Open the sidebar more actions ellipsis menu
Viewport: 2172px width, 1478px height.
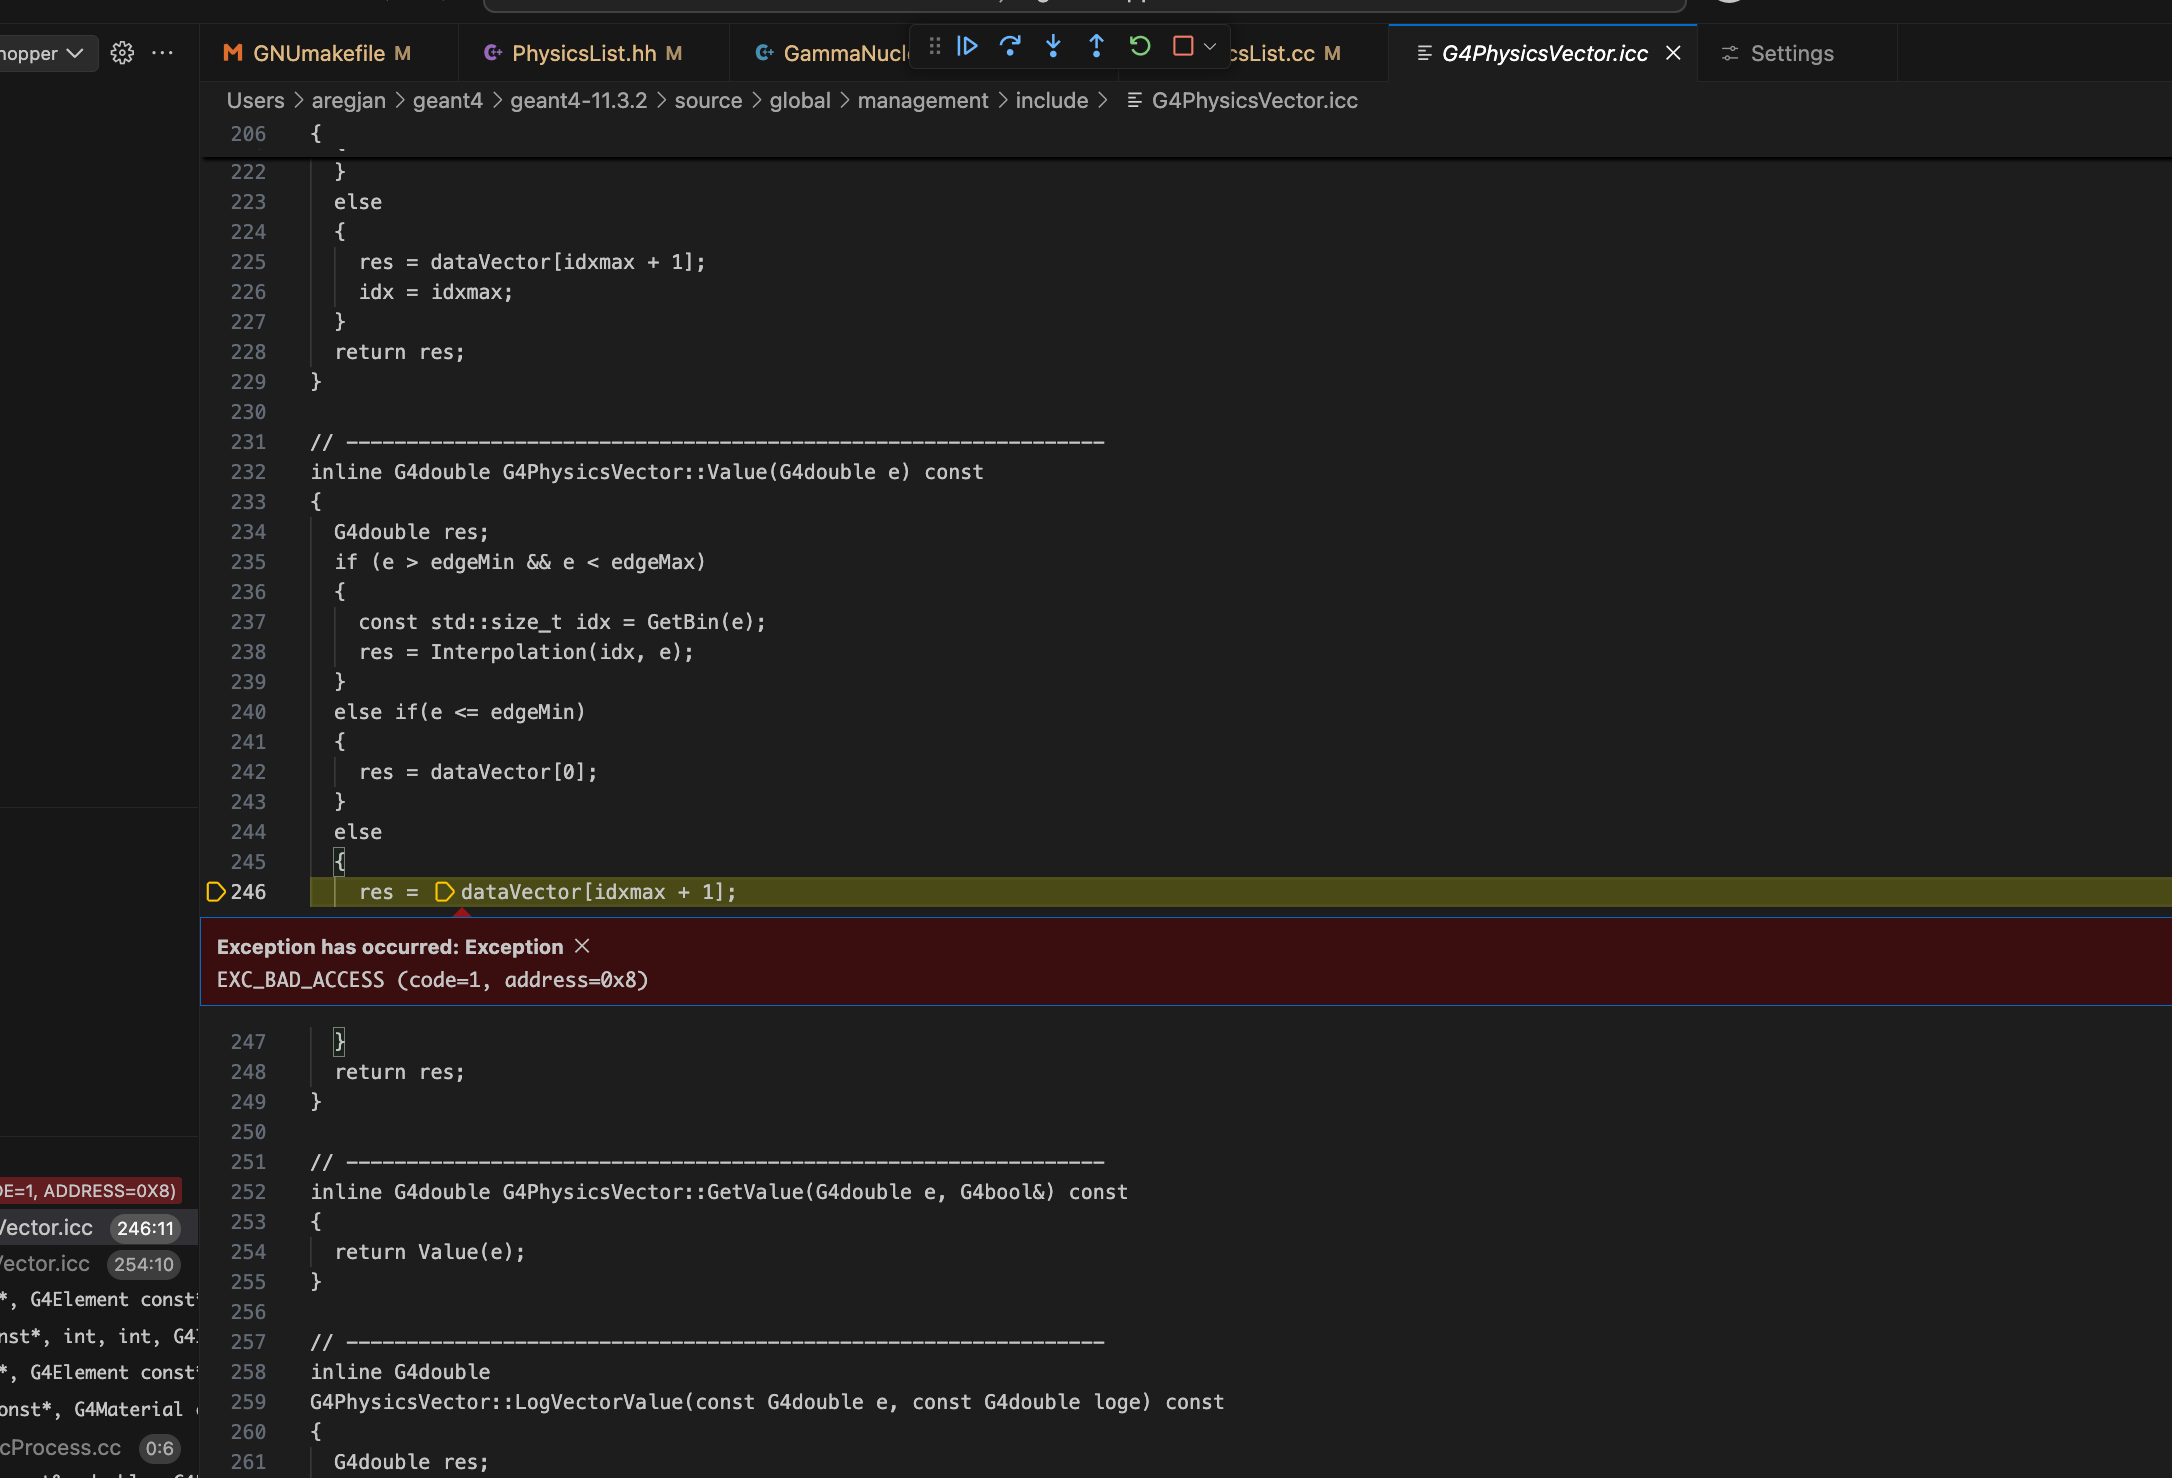click(x=162, y=53)
